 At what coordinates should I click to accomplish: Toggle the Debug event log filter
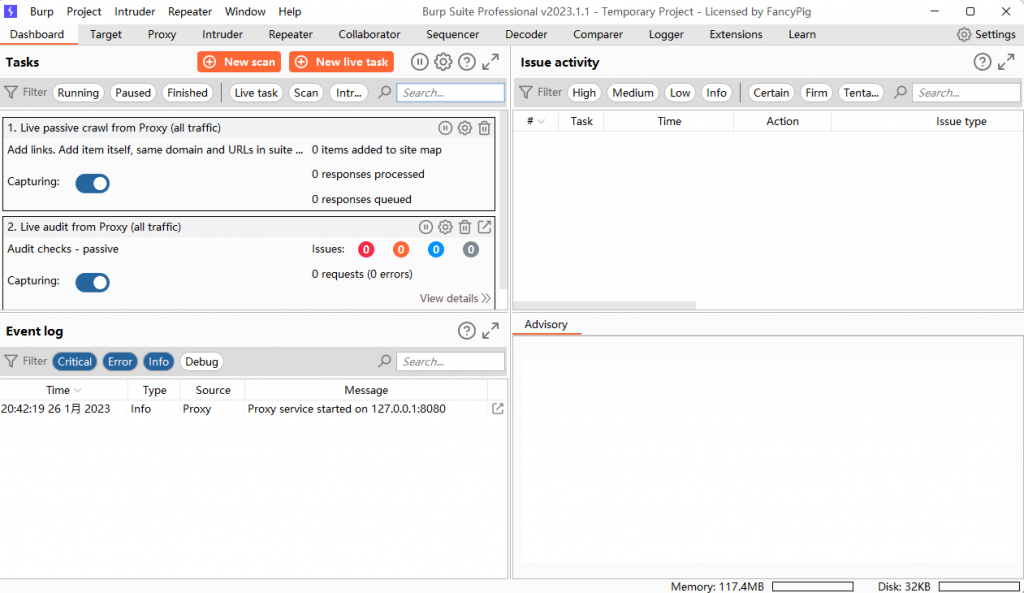point(201,362)
